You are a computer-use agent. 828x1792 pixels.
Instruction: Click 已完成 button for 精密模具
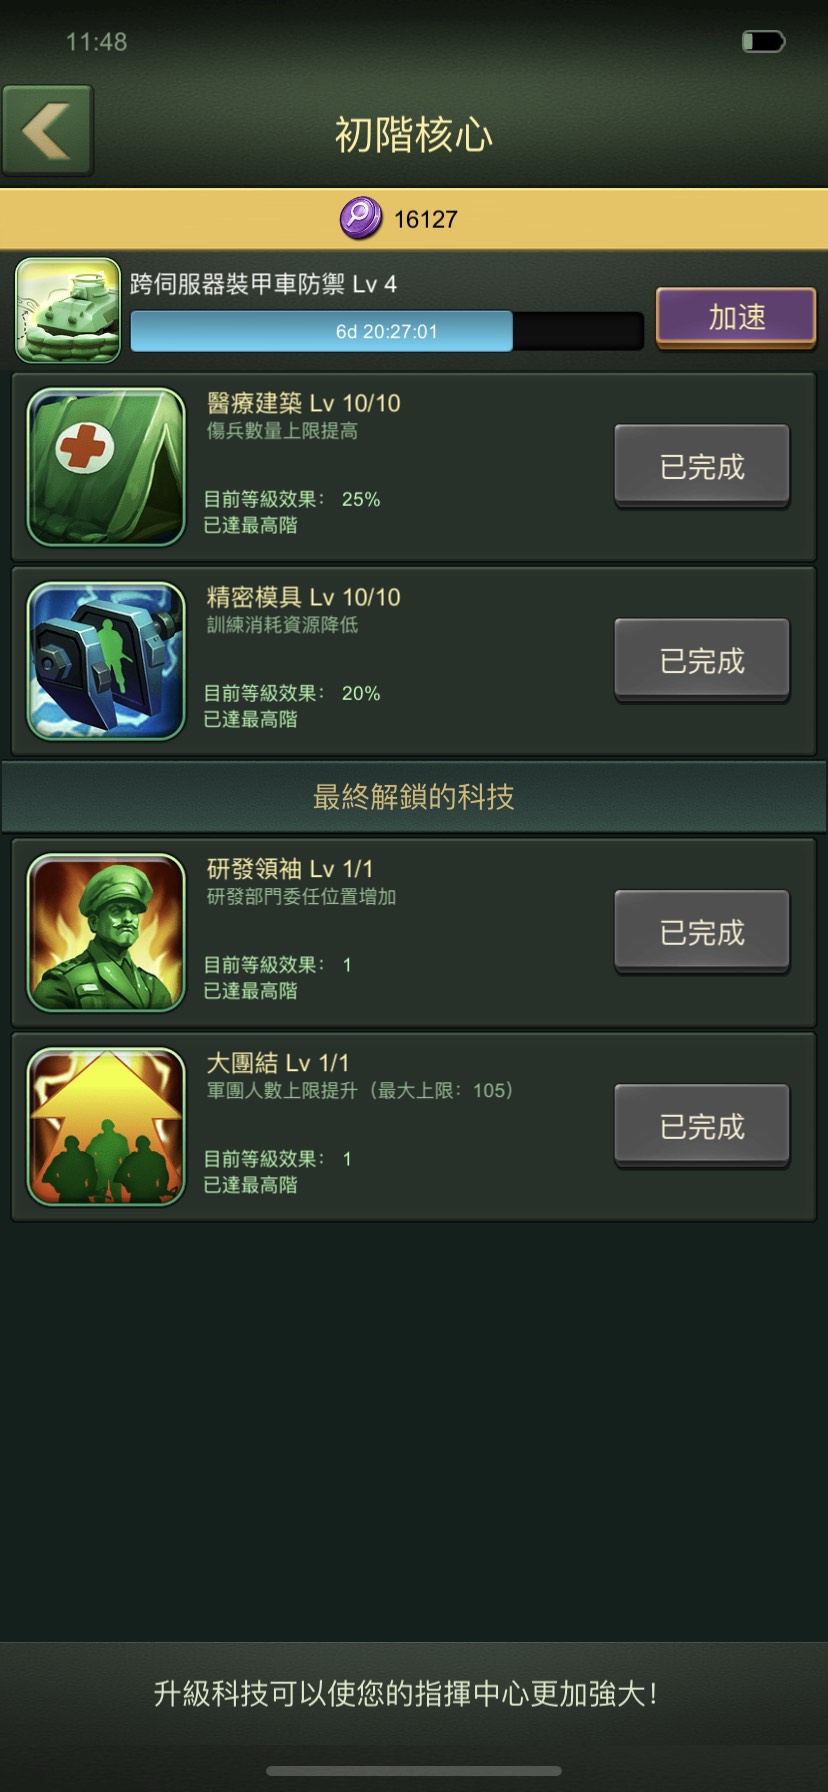pos(702,661)
